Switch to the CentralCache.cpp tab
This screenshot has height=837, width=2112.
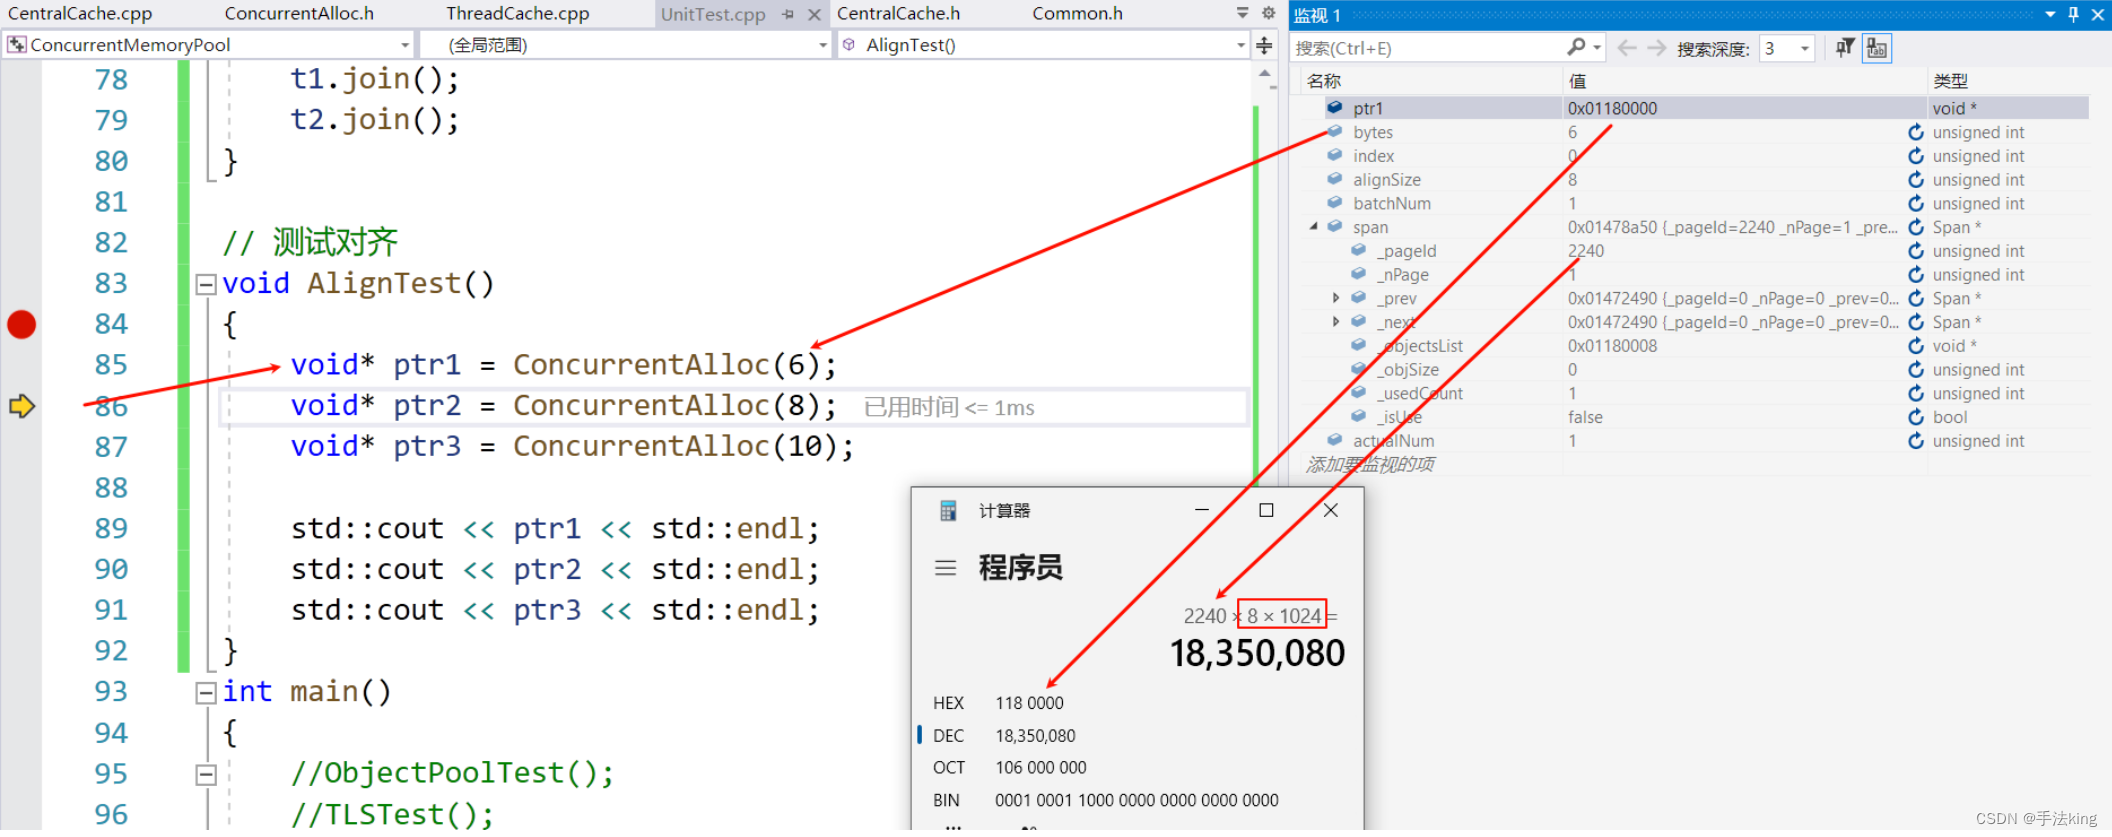click(80, 14)
